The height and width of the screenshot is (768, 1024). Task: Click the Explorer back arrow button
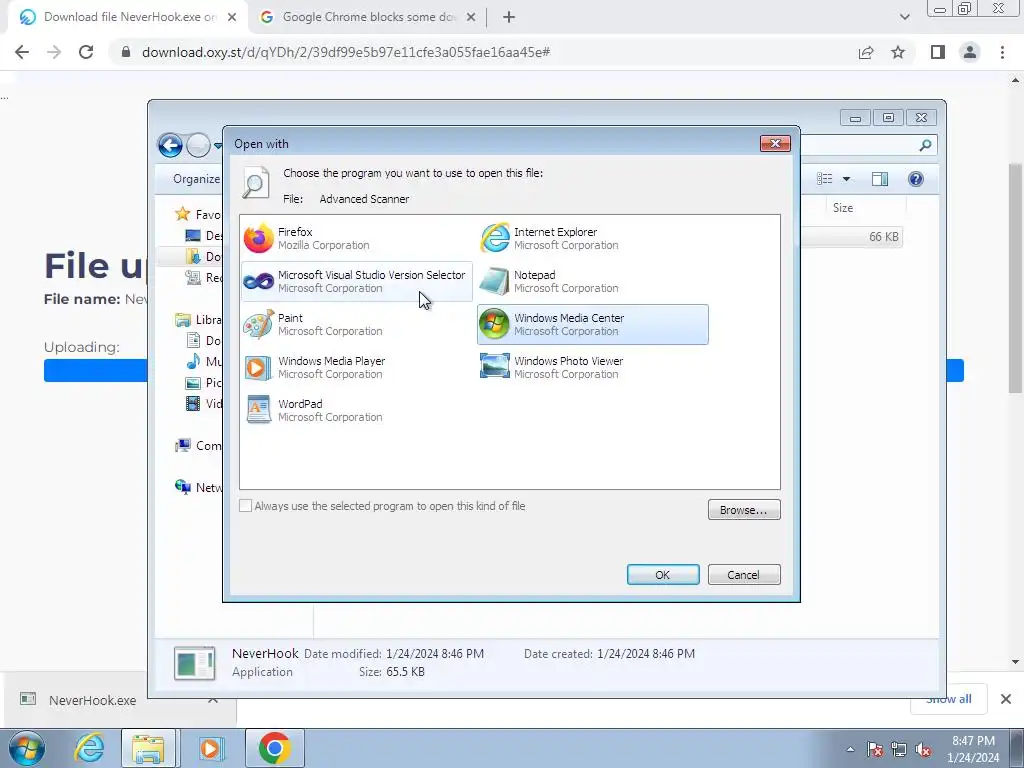[x=170, y=145]
